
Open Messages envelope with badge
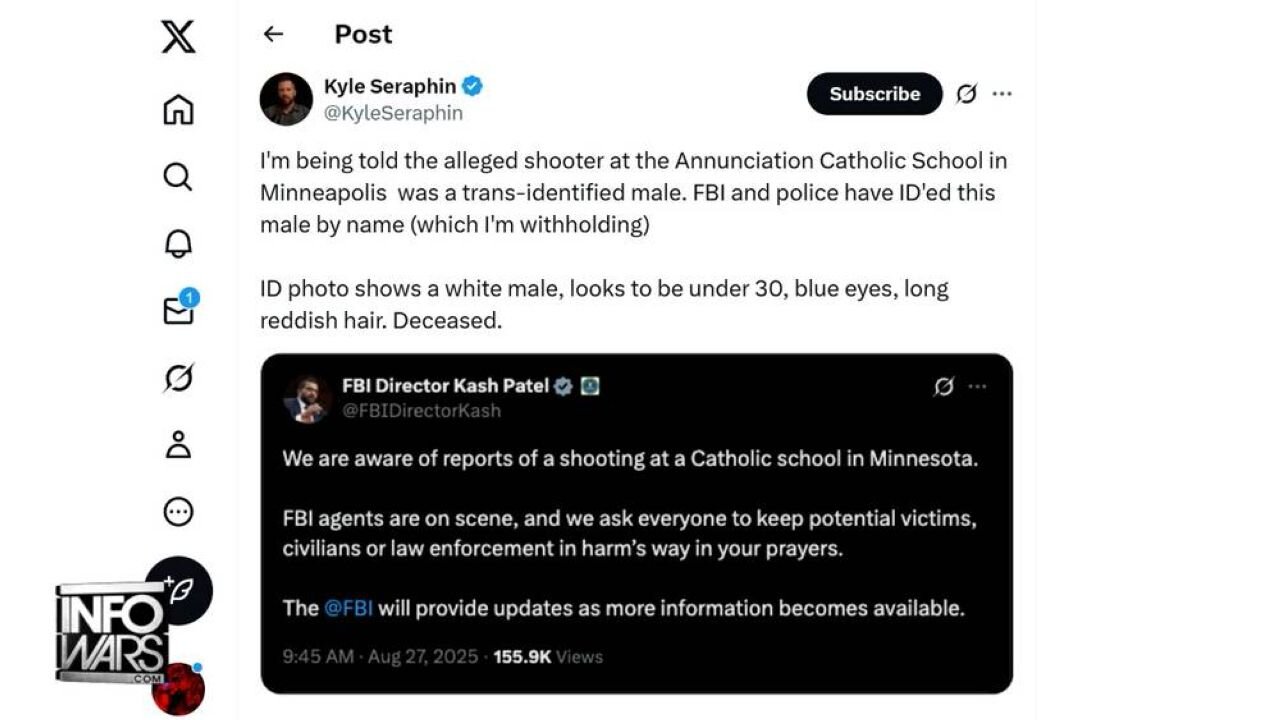click(x=179, y=310)
